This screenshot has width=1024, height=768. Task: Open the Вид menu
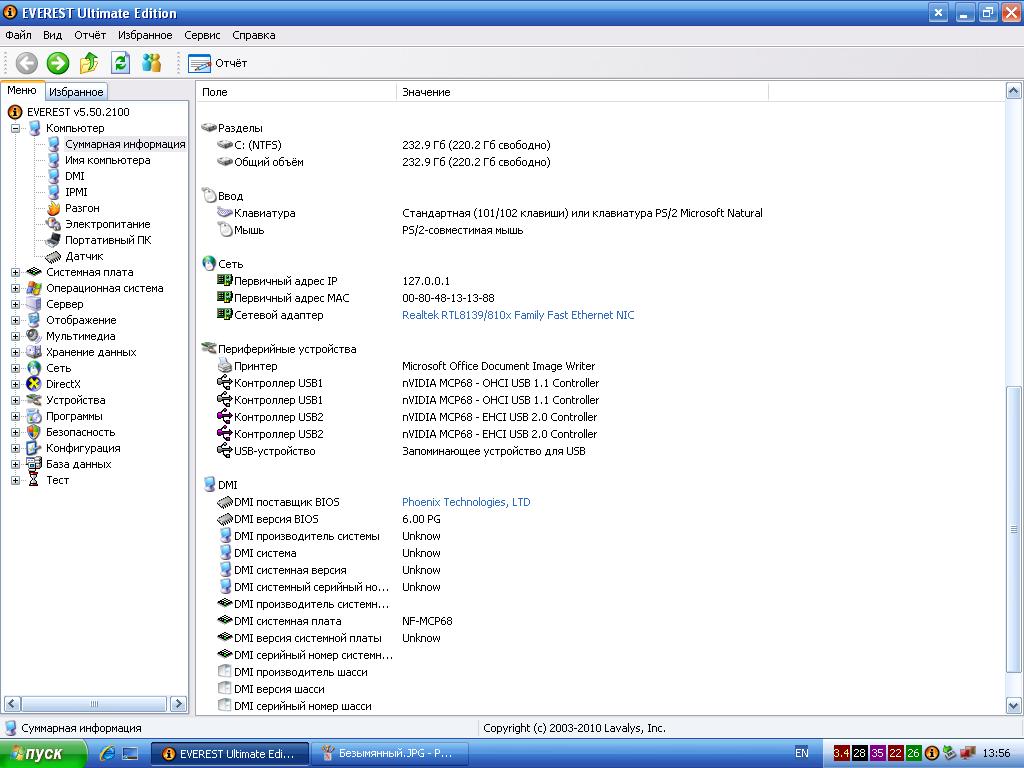[x=52, y=35]
